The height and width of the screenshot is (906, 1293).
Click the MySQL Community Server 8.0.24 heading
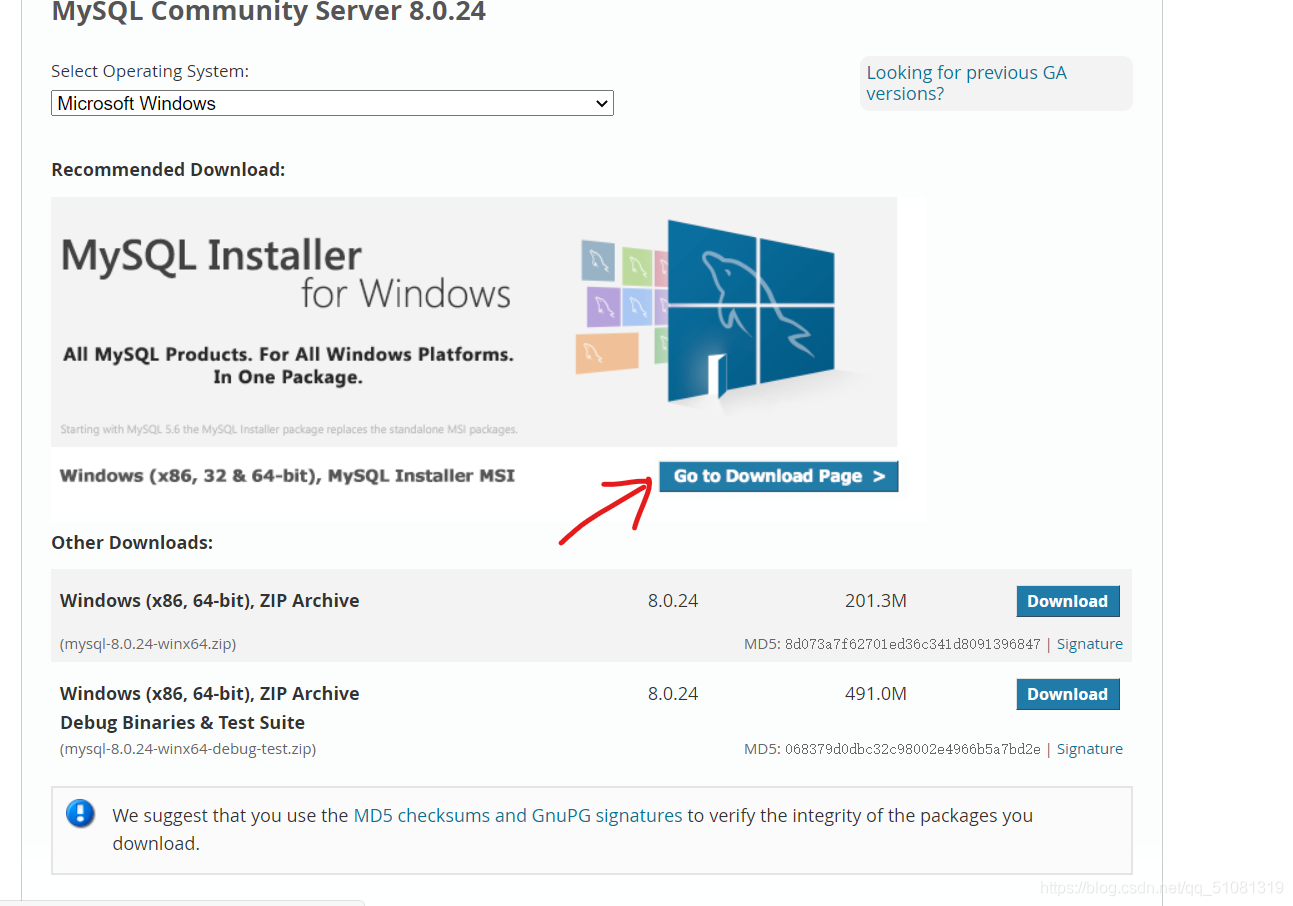tap(269, 13)
